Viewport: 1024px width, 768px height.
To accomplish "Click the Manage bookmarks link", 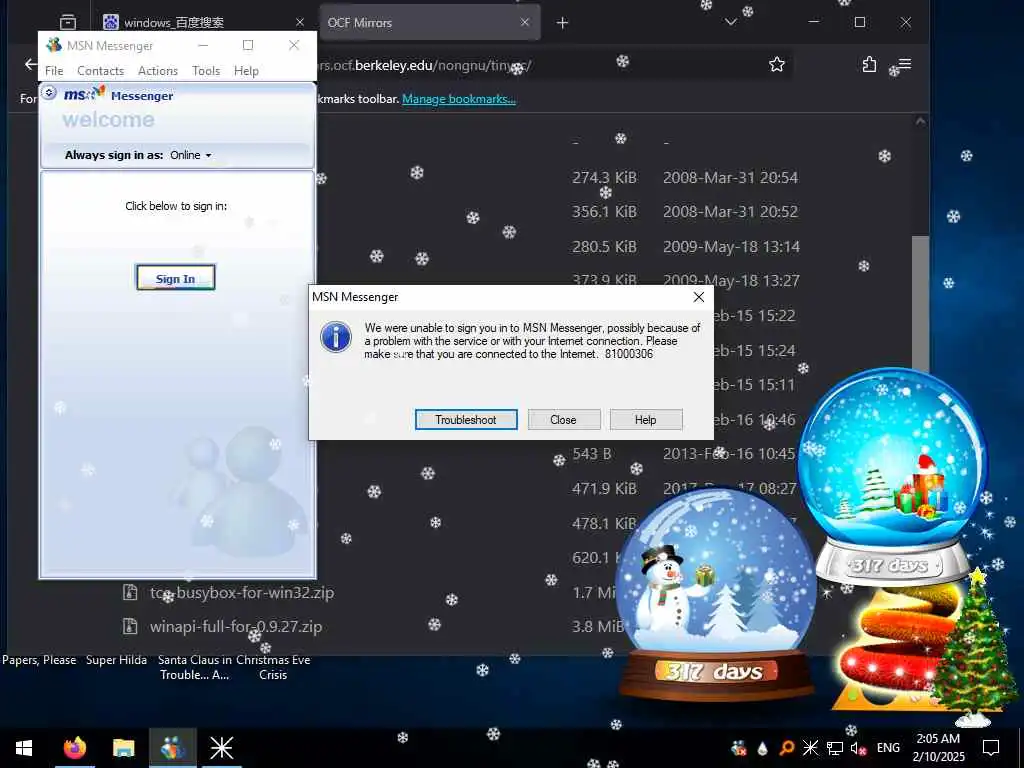I will pos(459,99).
